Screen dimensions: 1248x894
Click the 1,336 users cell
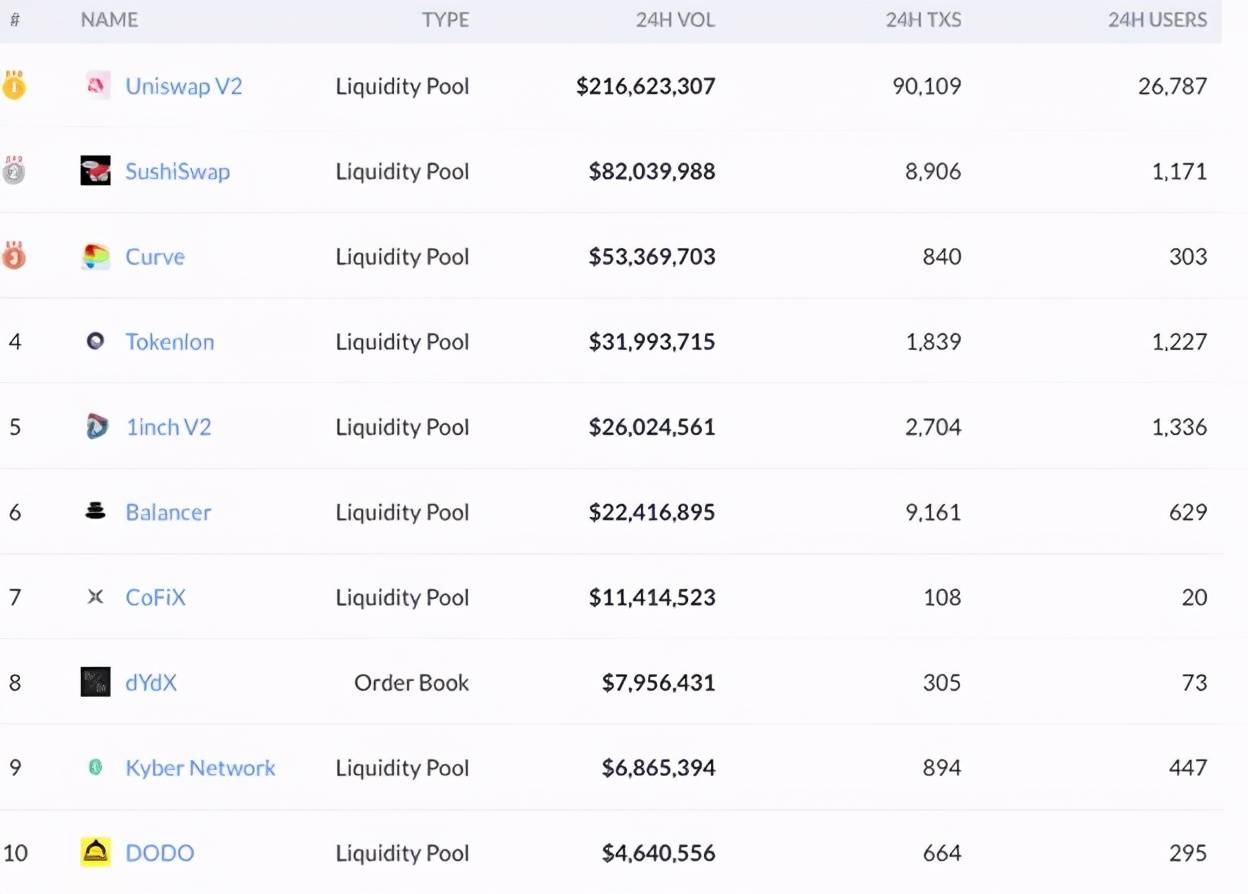(1180, 427)
